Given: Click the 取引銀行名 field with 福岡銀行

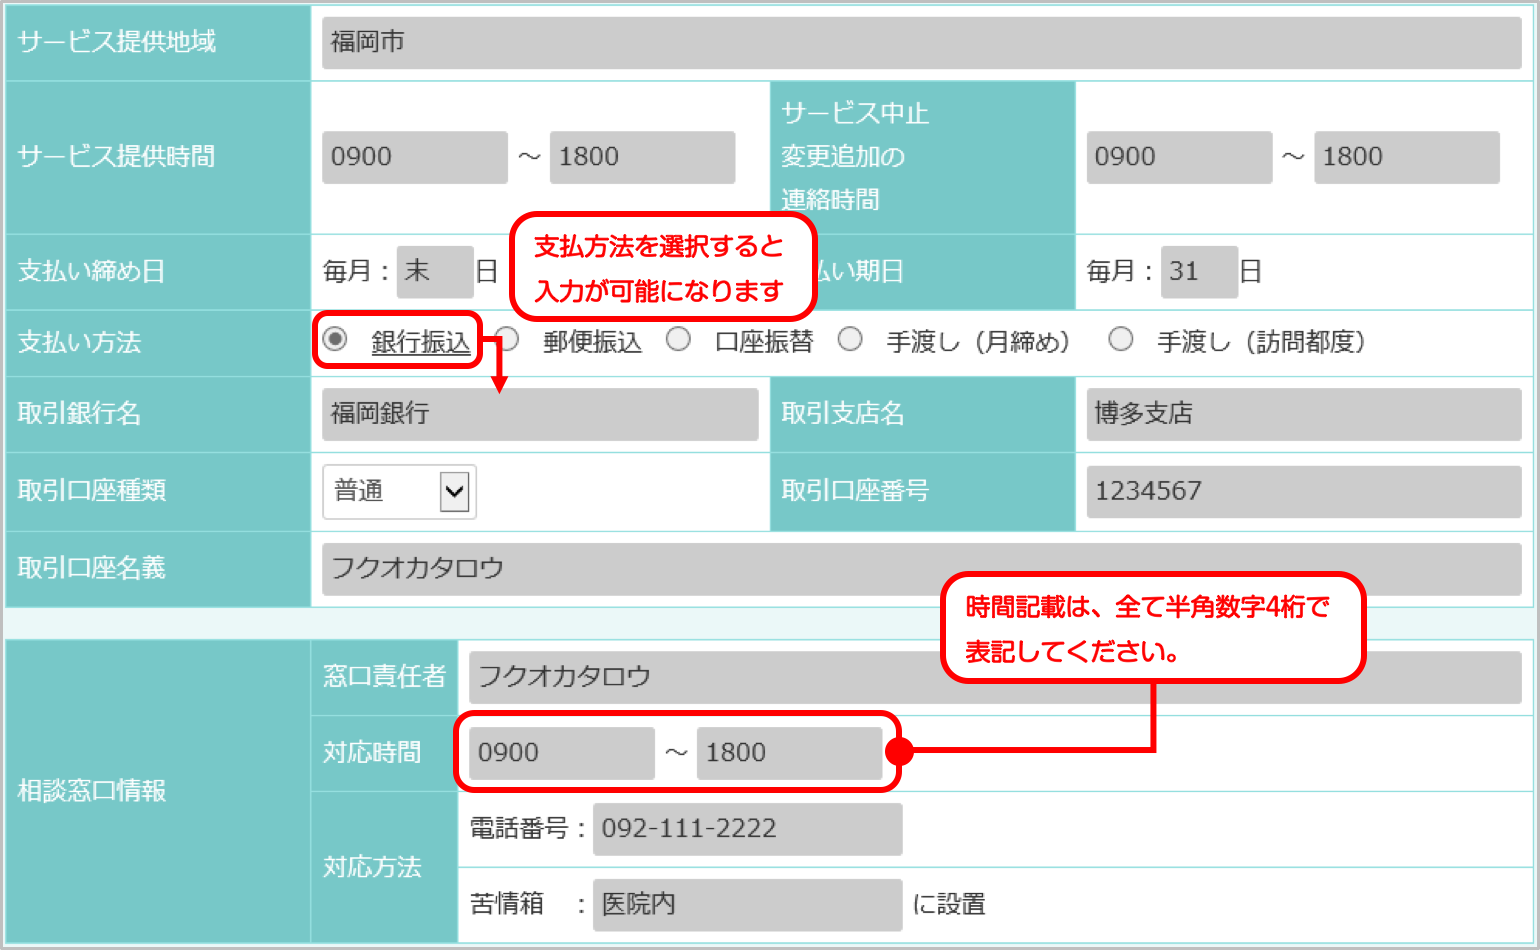Looking at the screenshot, I should pos(539,414).
